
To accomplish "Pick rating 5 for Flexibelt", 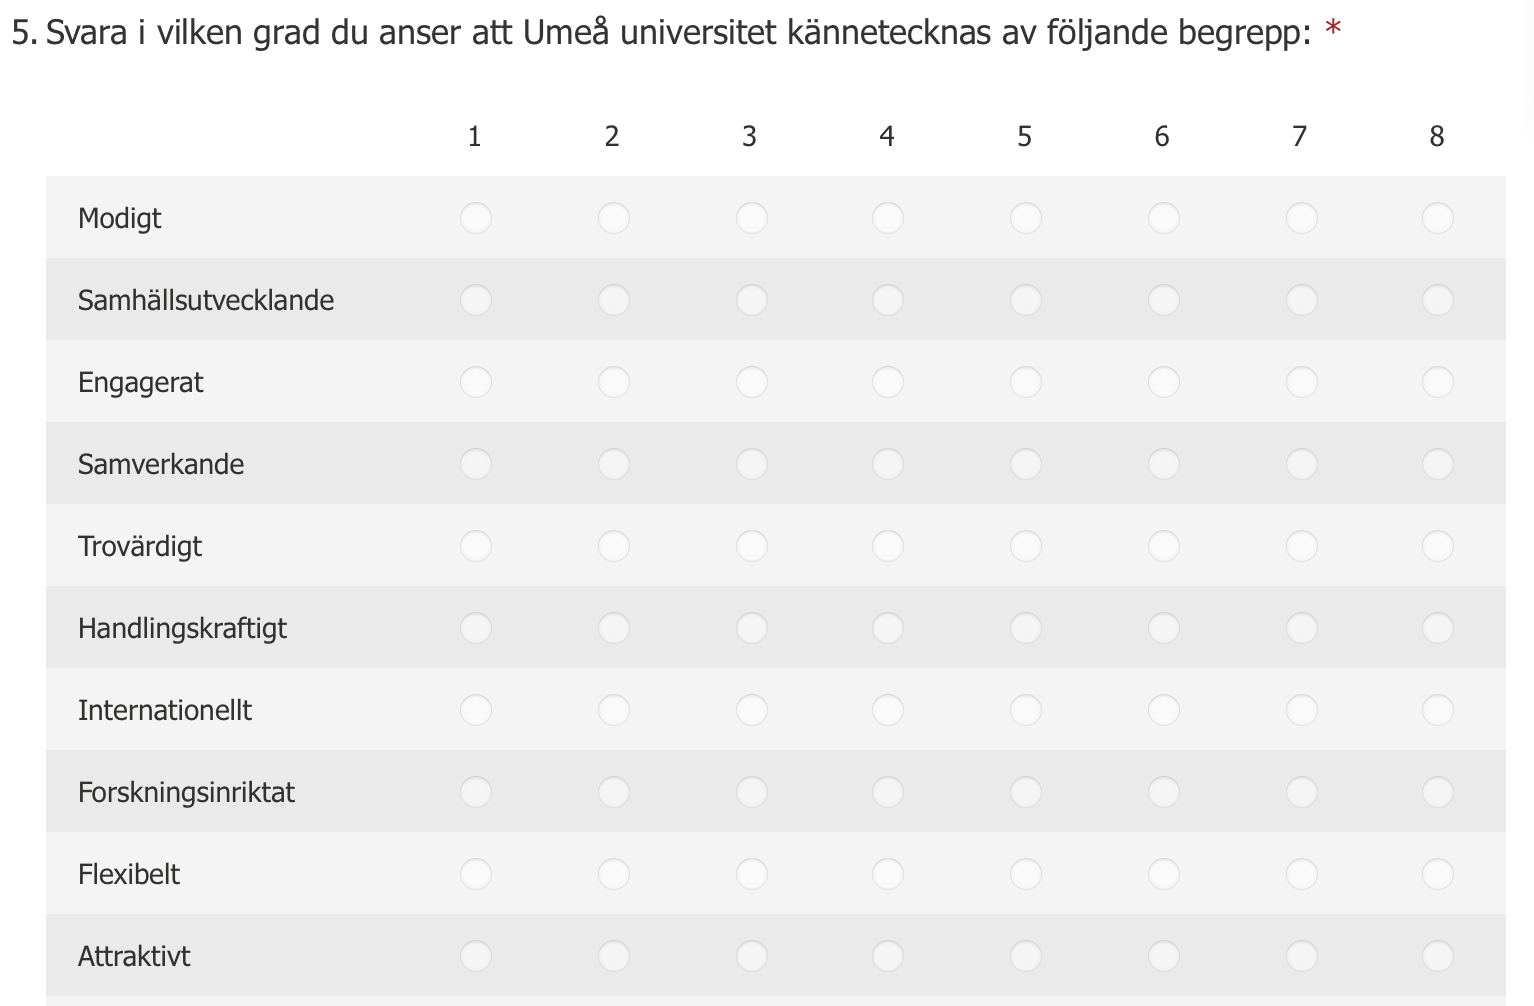I will coord(1025,874).
